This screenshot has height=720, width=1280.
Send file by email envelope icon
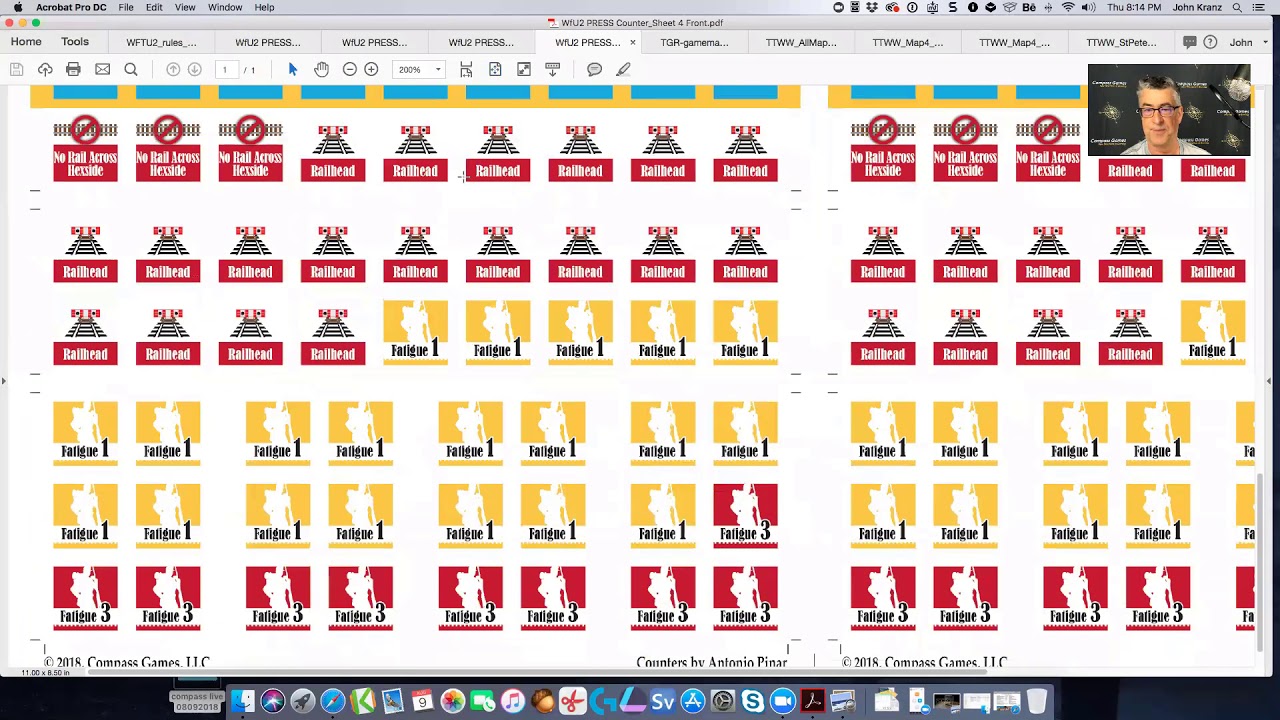pyautogui.click(x=102, y=69)
